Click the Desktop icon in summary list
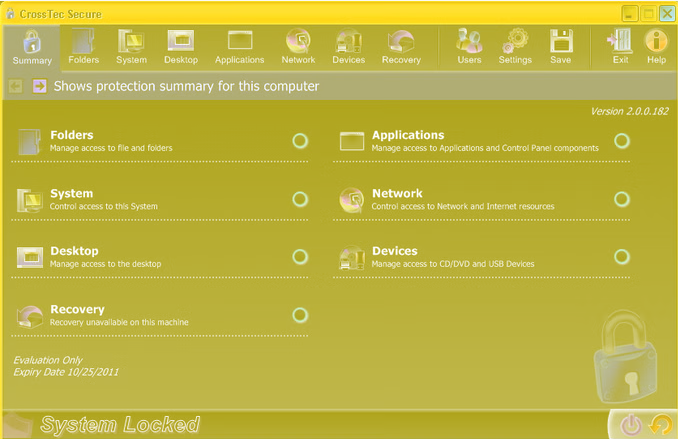Screen dimensions: 678x439 (x=30, y=257)
